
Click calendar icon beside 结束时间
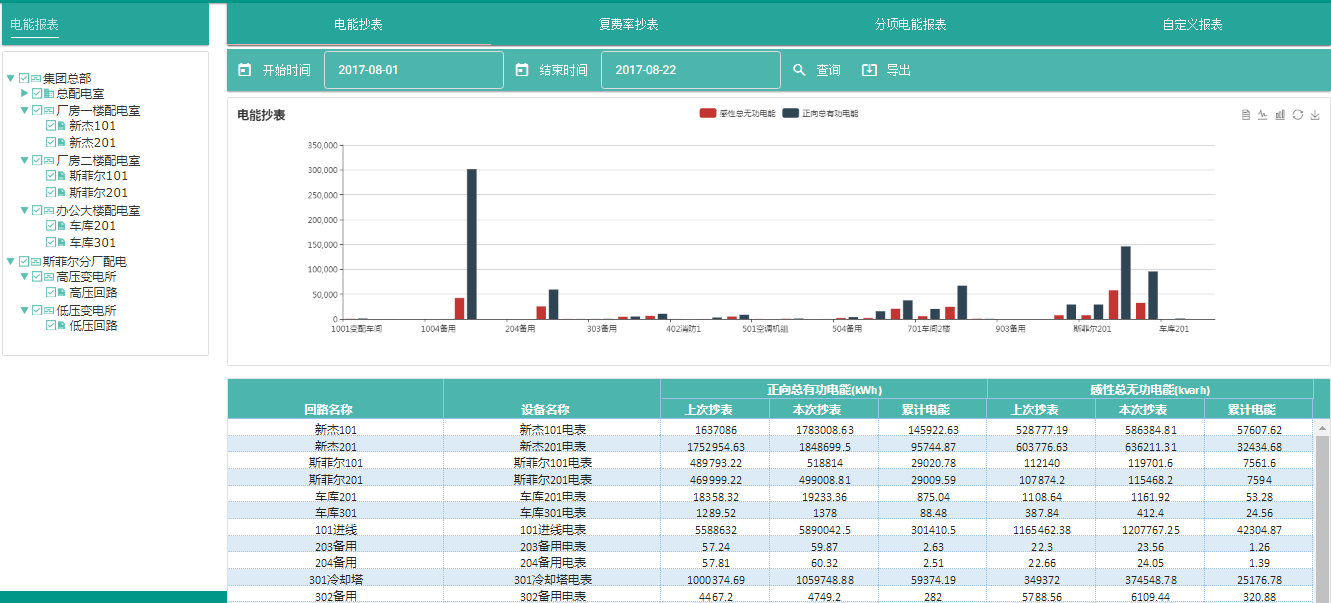point(521,70)
